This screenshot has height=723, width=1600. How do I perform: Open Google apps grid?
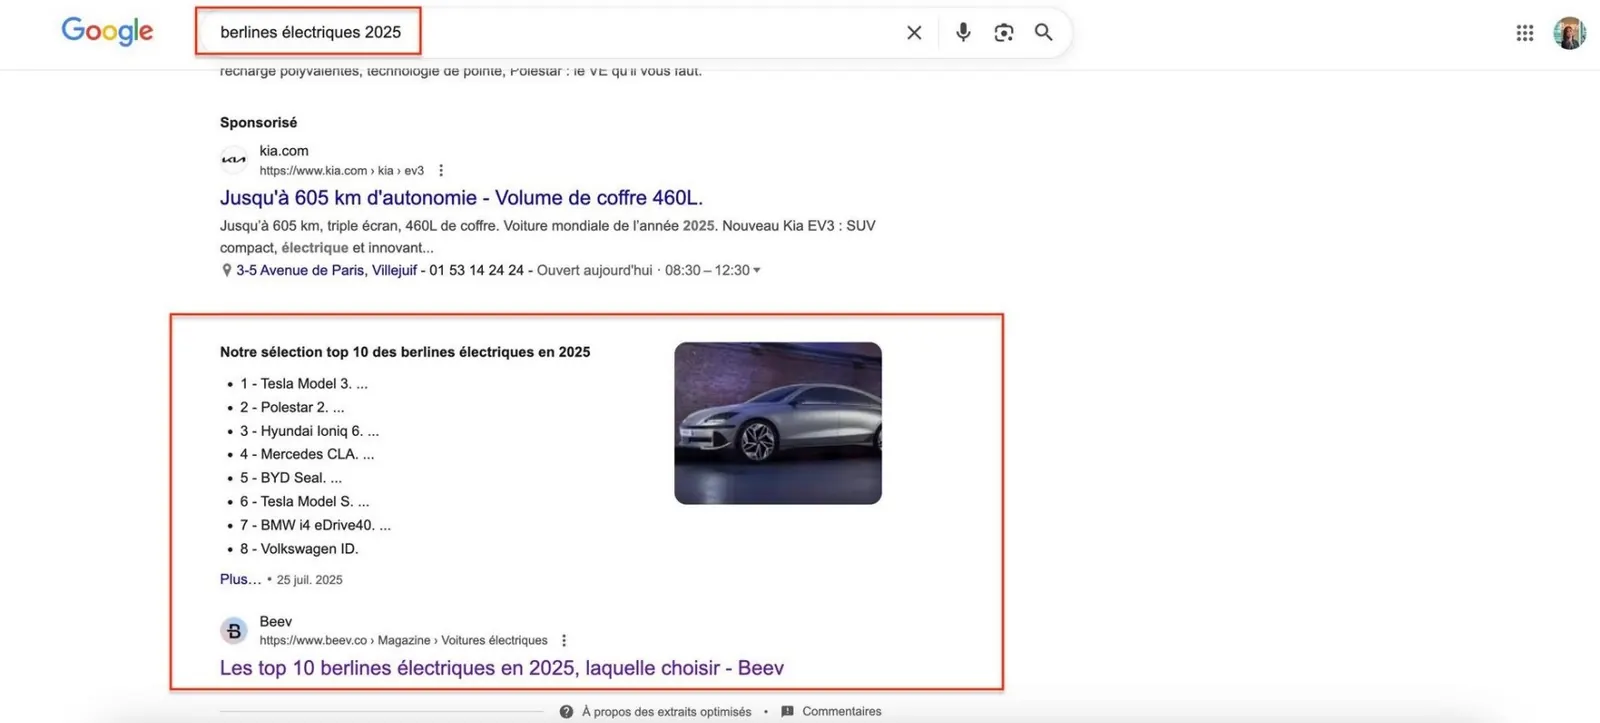tap(1524, 33)
